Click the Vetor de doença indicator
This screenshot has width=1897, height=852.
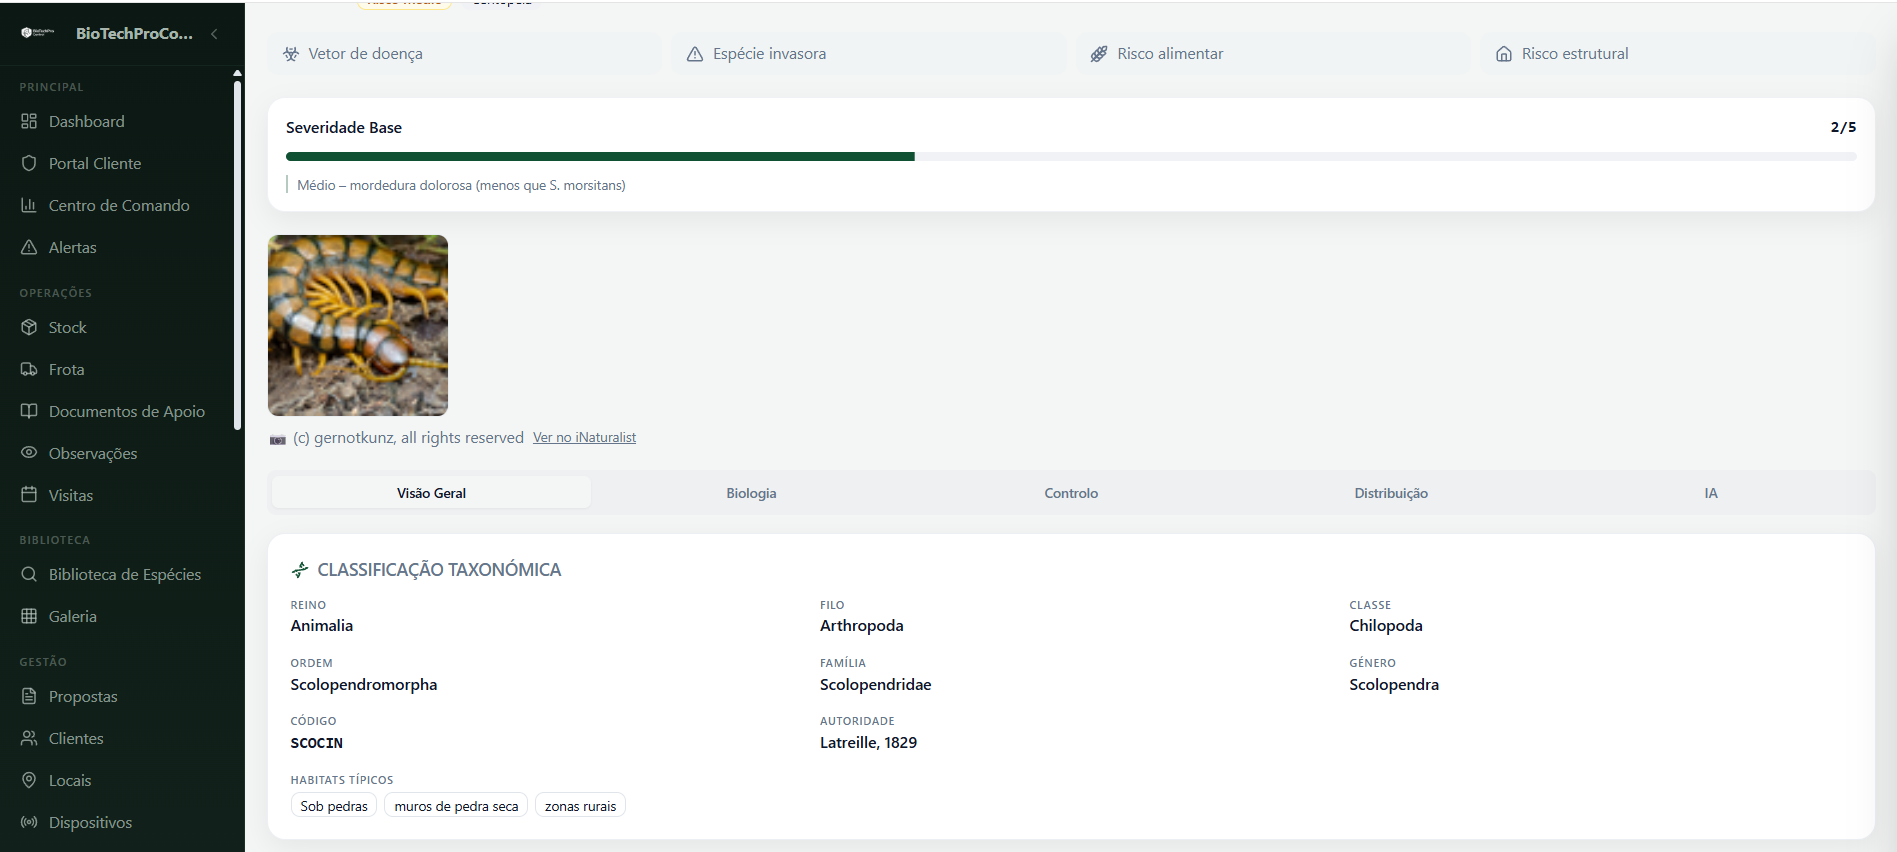(465, 54)
